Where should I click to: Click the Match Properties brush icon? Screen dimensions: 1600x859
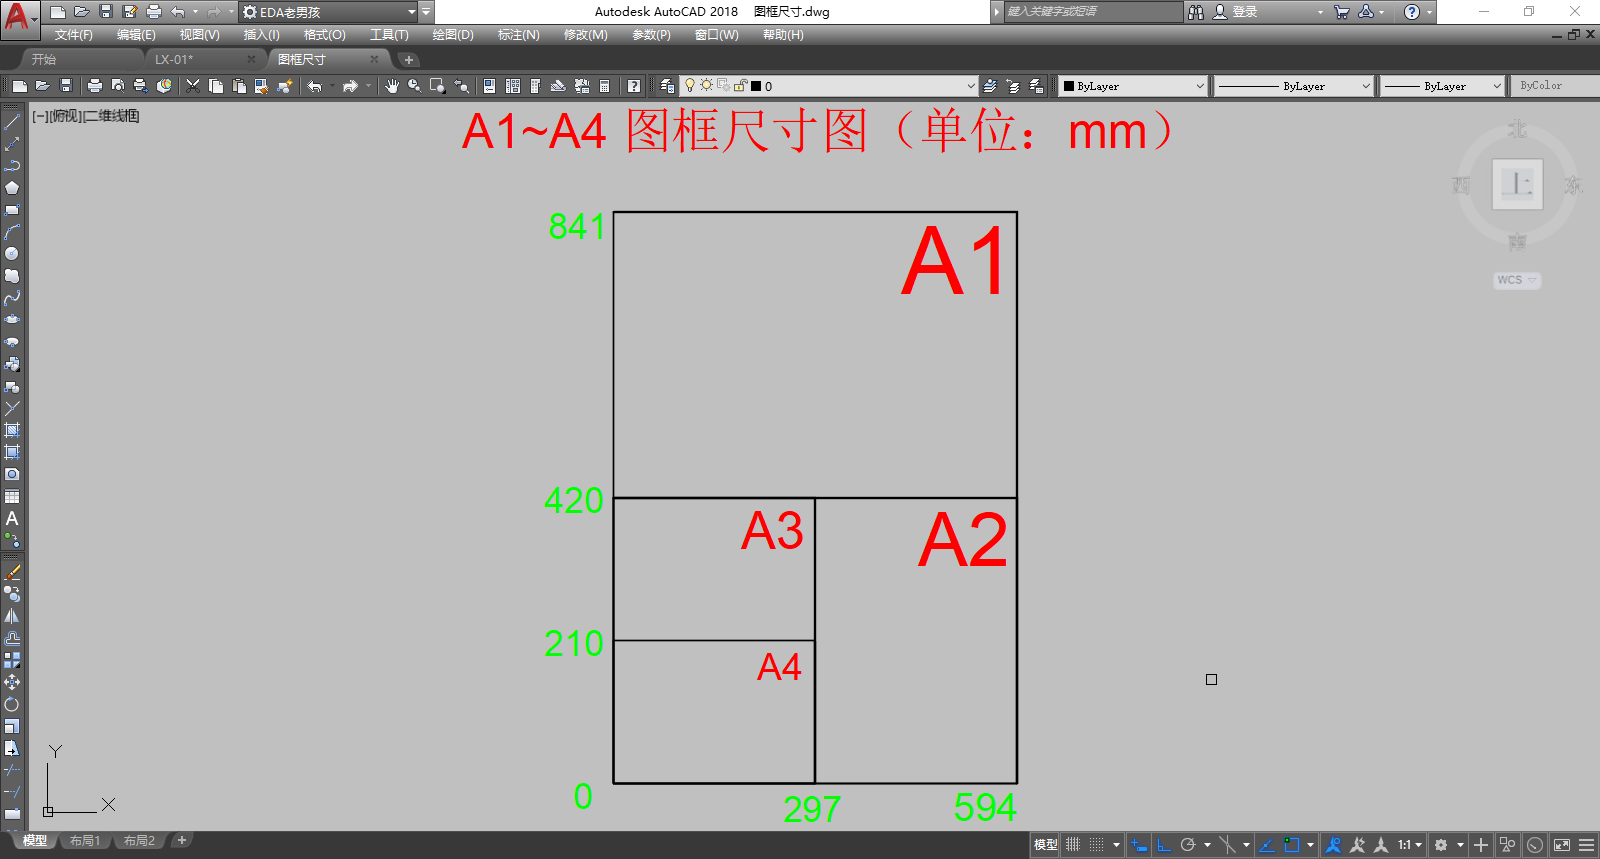[285, 86]
